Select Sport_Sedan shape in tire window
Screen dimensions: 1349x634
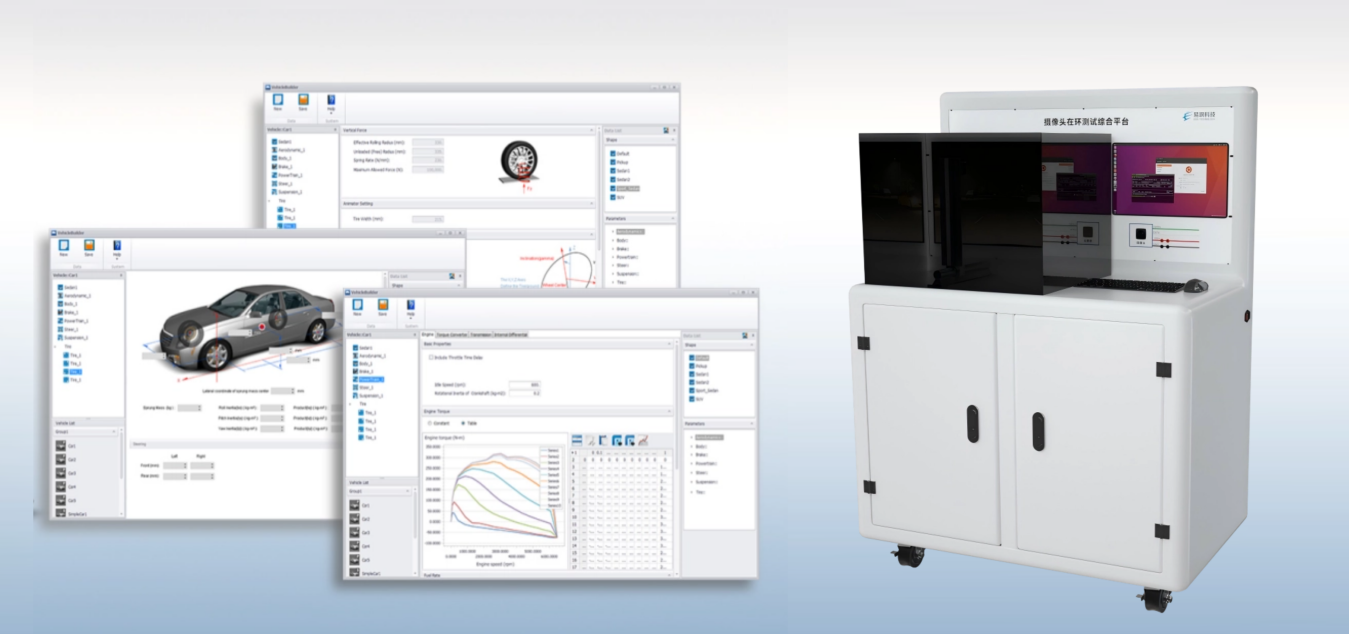click(x=626, y=188)
